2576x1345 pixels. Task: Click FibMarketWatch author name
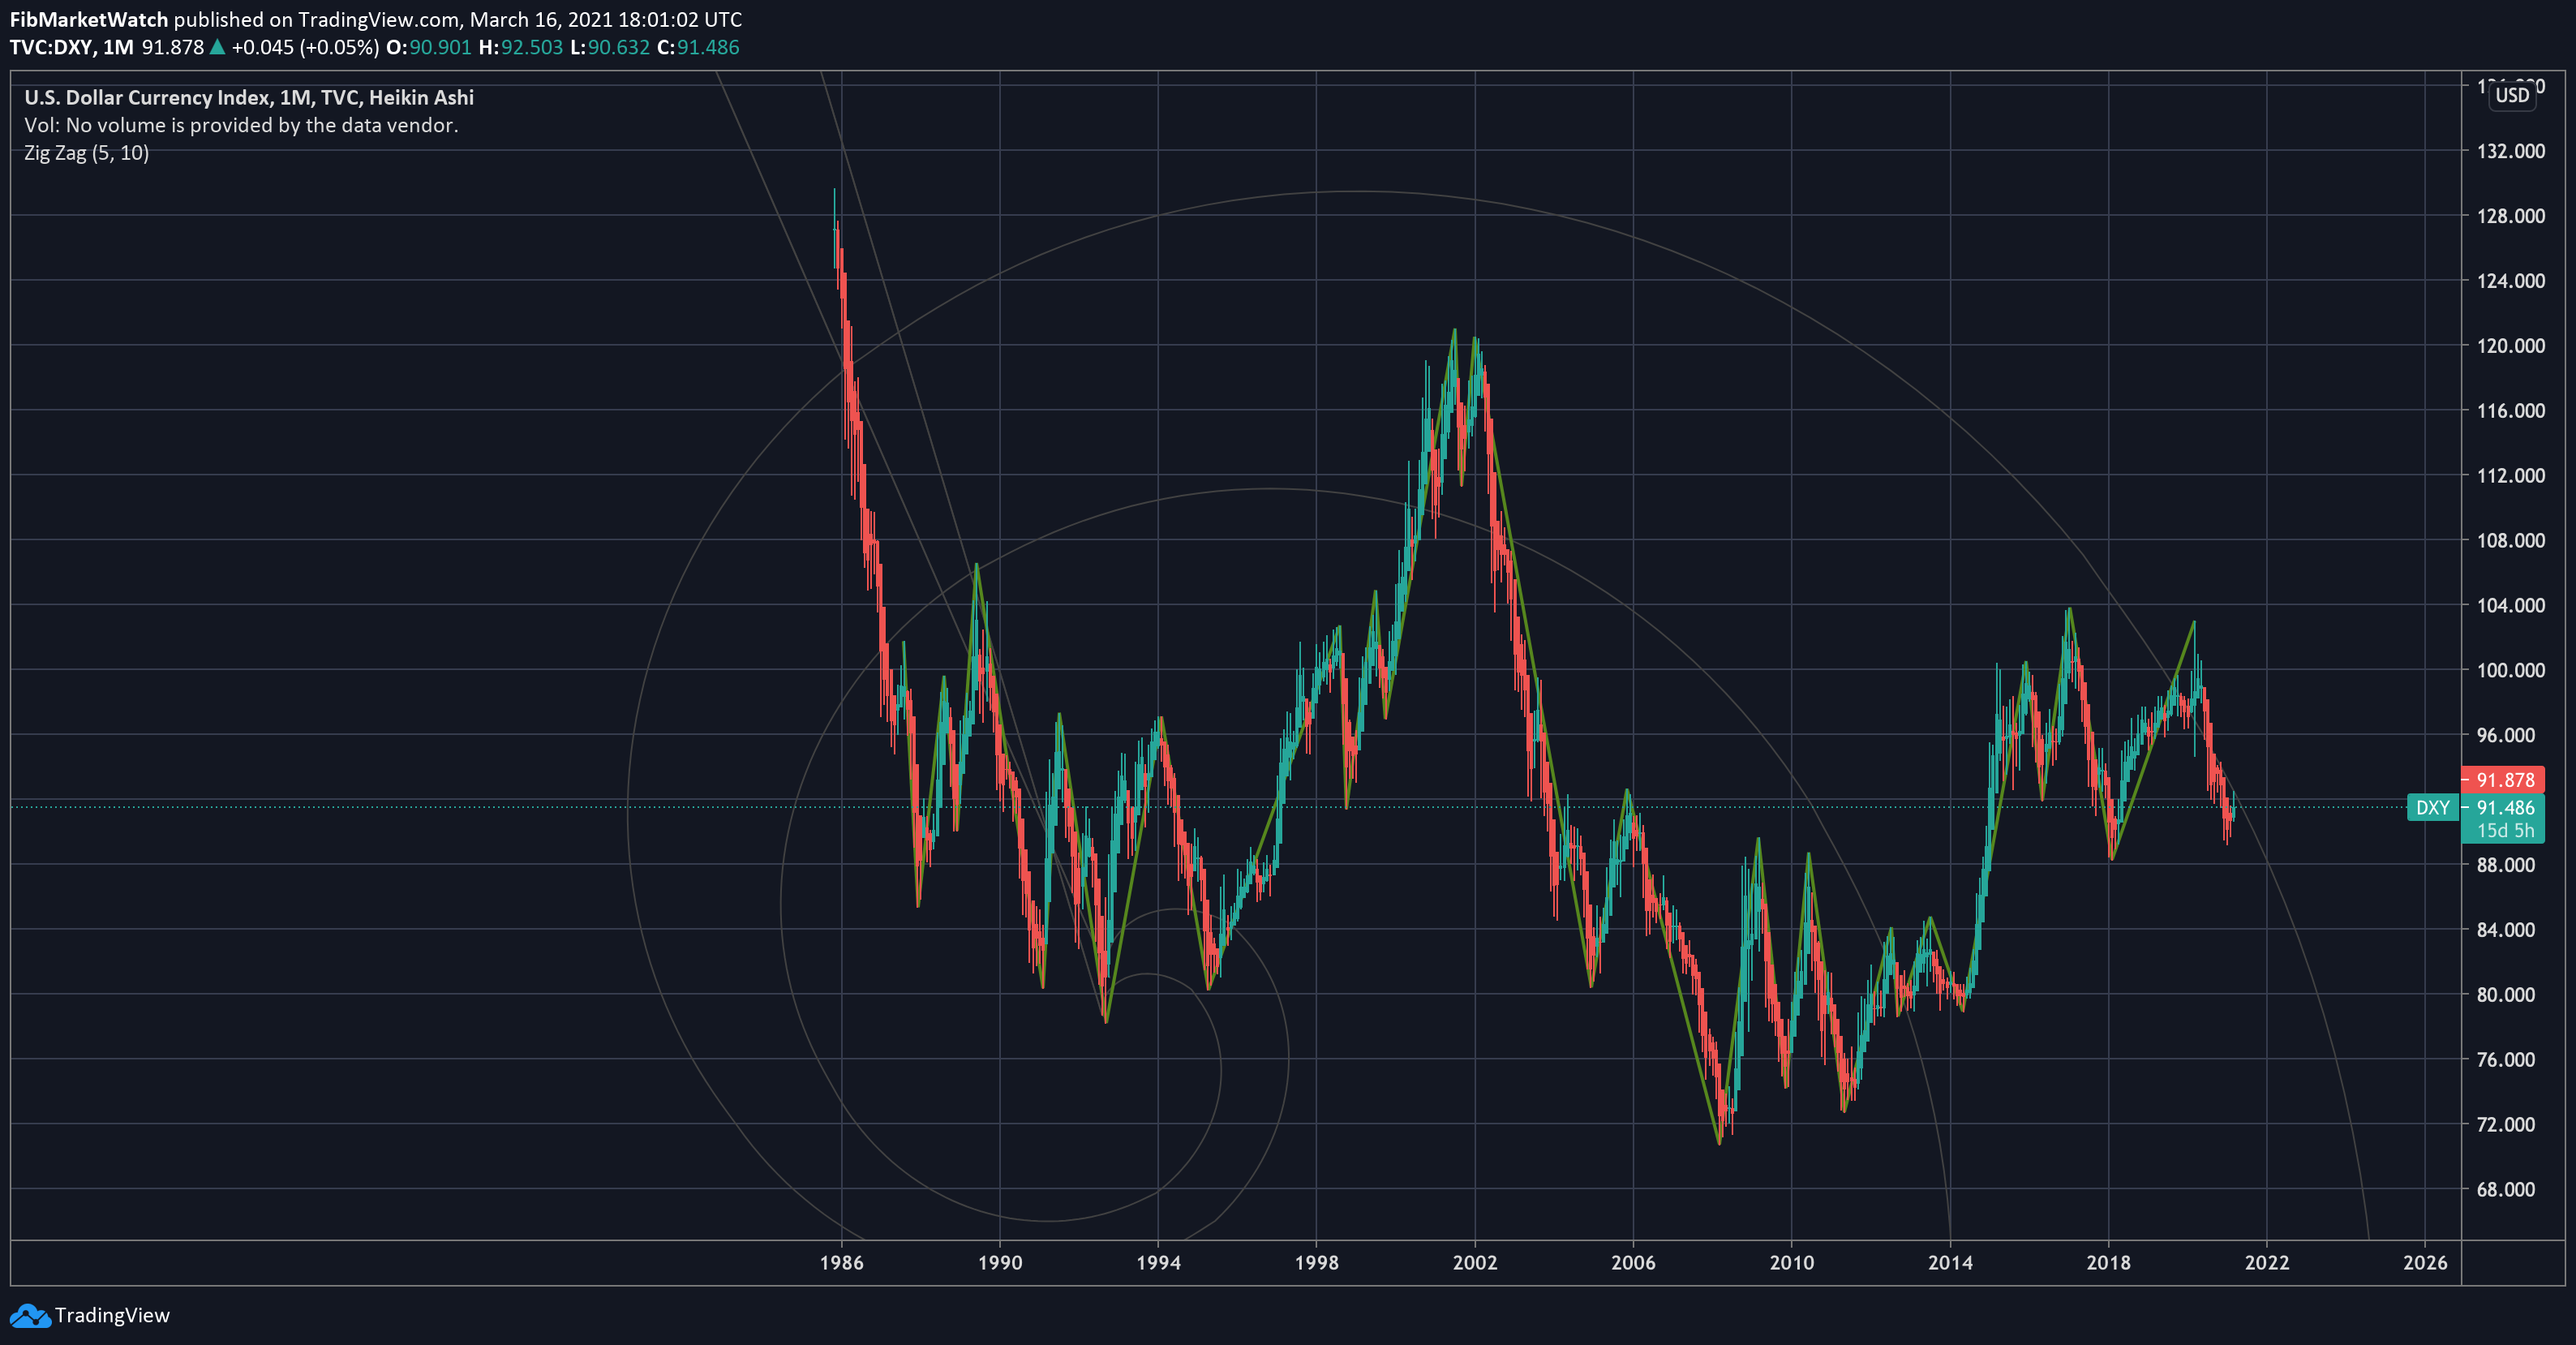pos(88,20)
